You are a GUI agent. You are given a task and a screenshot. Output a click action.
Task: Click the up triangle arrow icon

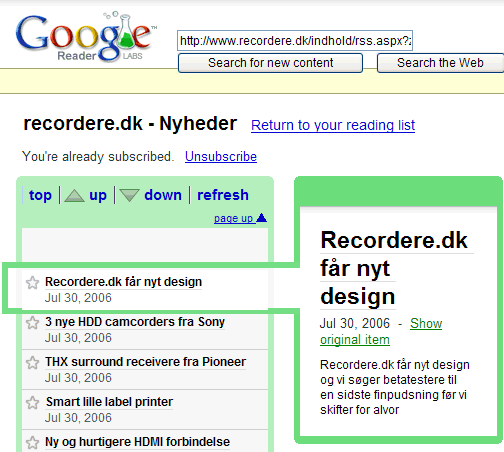[74, 195]
